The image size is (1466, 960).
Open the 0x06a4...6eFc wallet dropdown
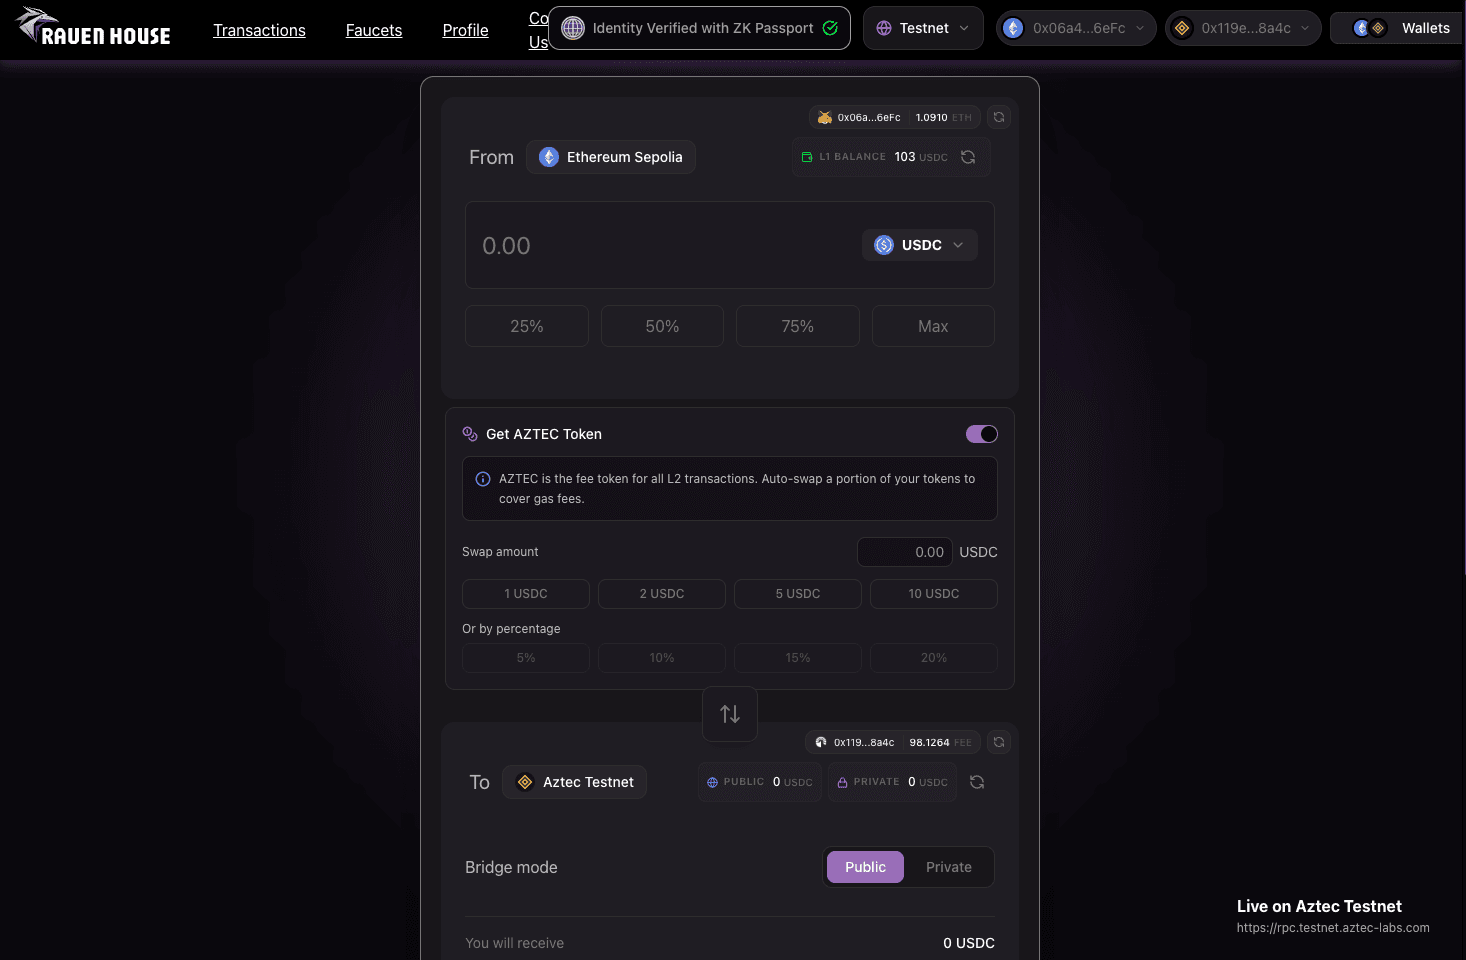point(1077,28)
